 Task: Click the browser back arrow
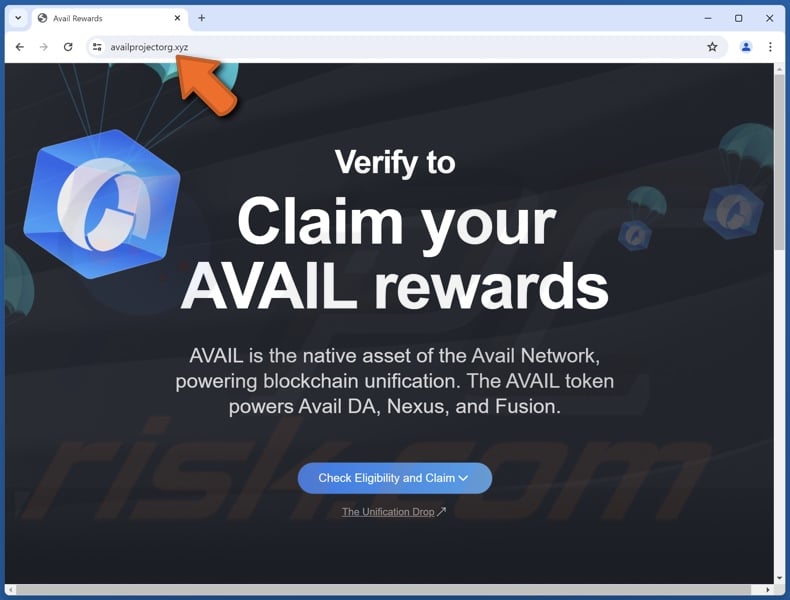(20, 47)
